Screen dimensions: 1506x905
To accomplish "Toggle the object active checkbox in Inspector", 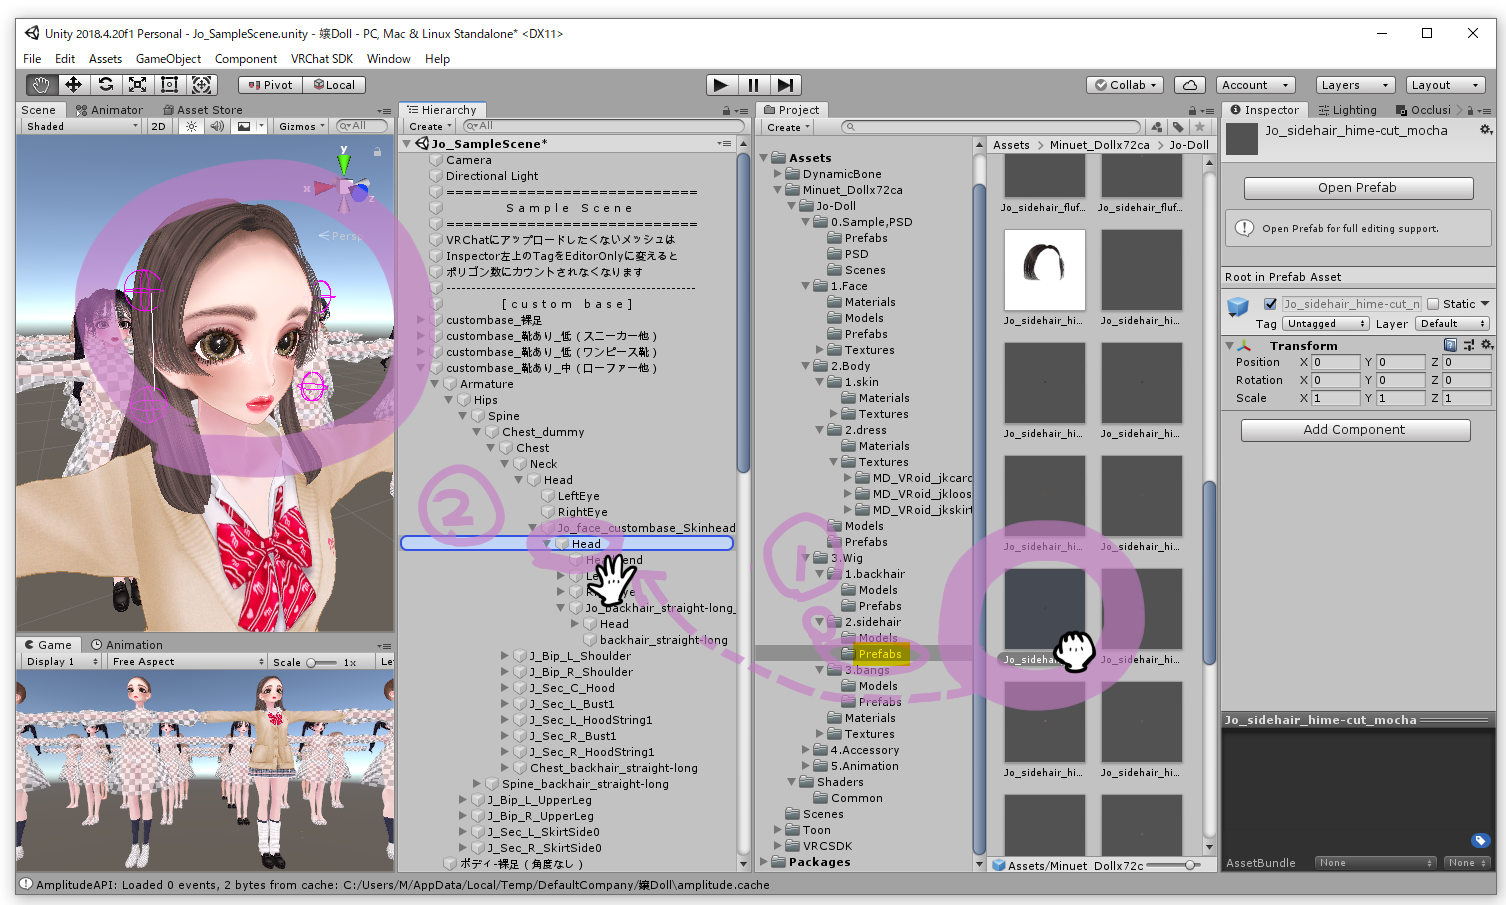I will pos(1270,304).
